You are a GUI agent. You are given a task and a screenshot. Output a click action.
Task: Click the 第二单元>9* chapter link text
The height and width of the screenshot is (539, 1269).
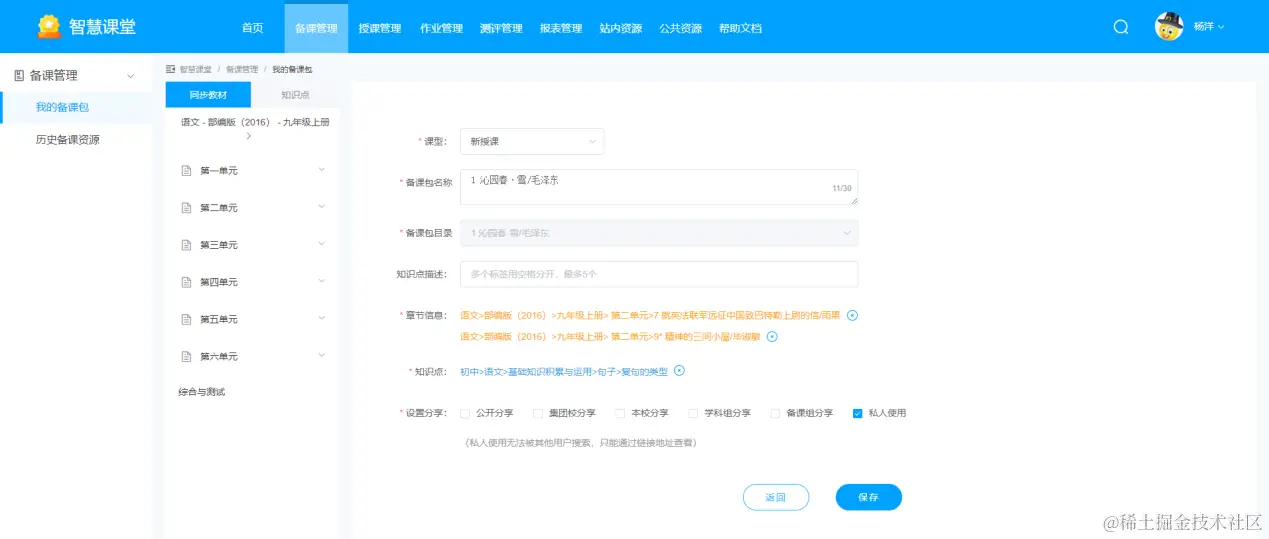click(611, 336)
